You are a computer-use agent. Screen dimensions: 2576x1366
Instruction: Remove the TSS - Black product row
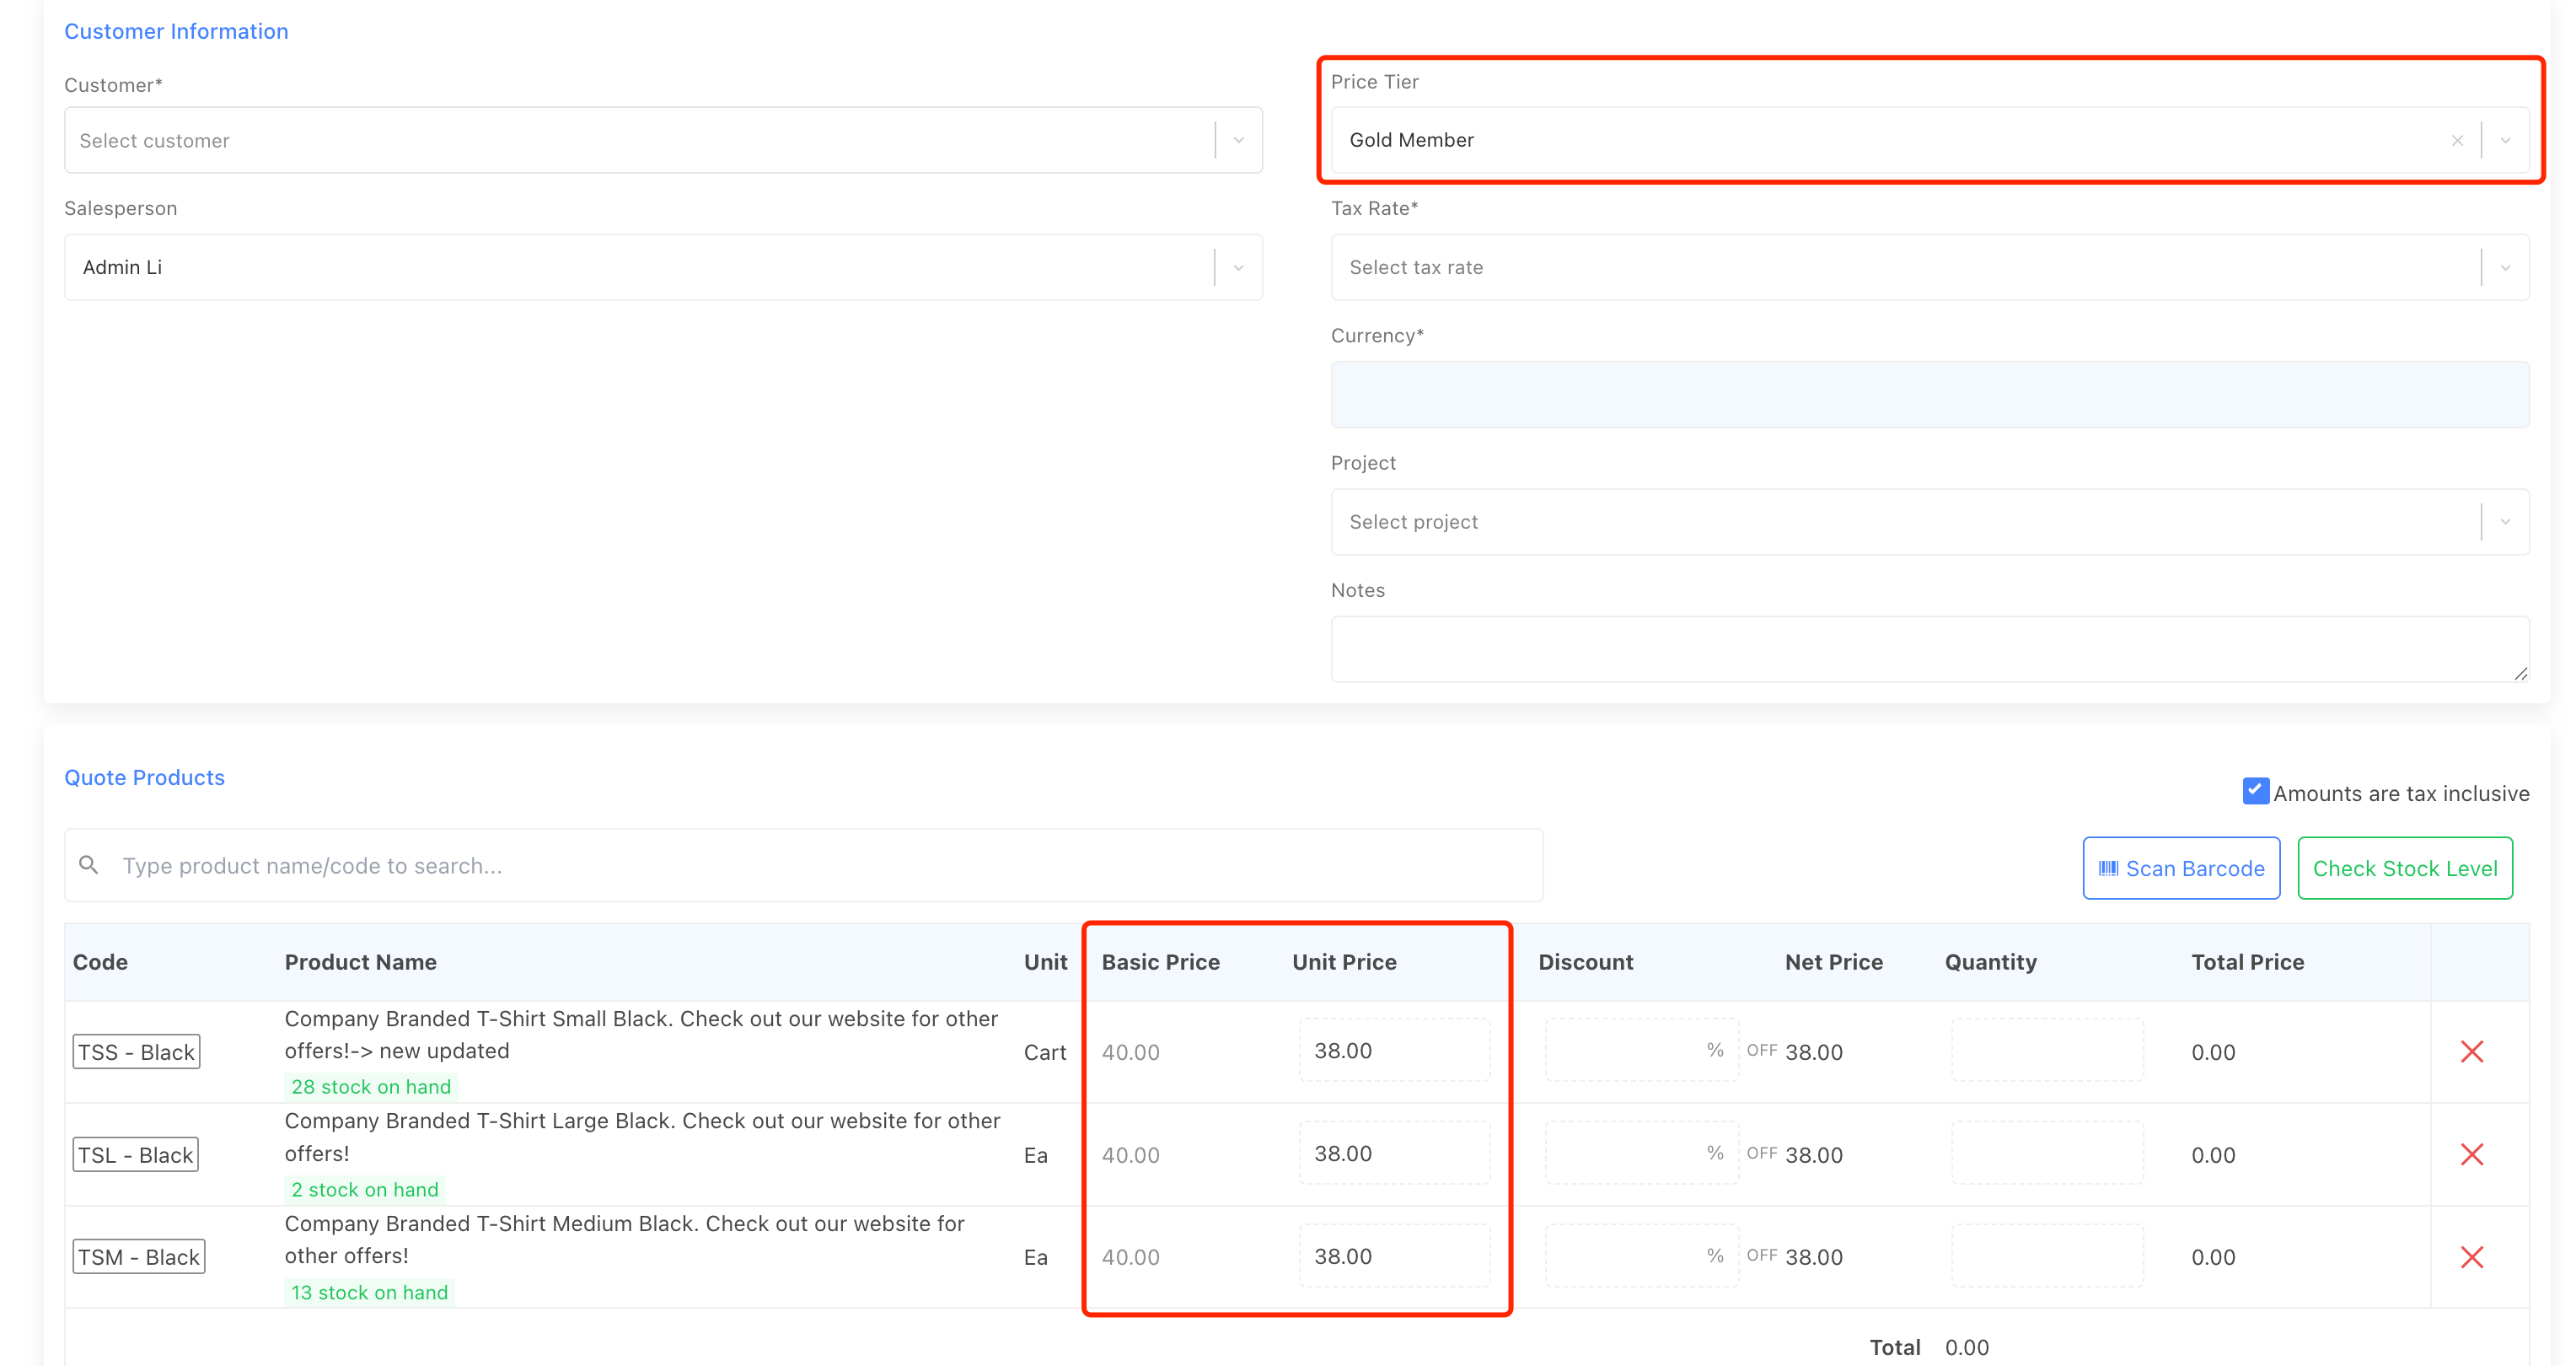[x=2471, y=1051]
